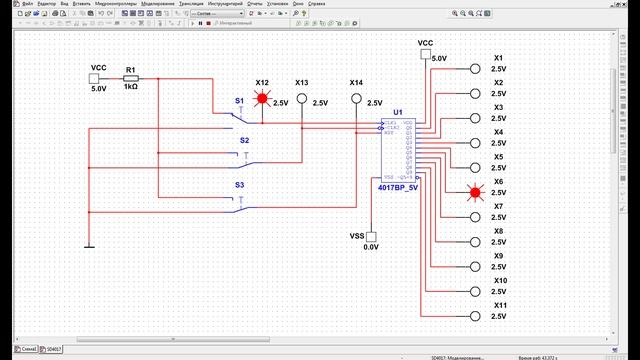Screen dimensions: 640x360
Task: Stop the simulation
Action: [209, 23]
